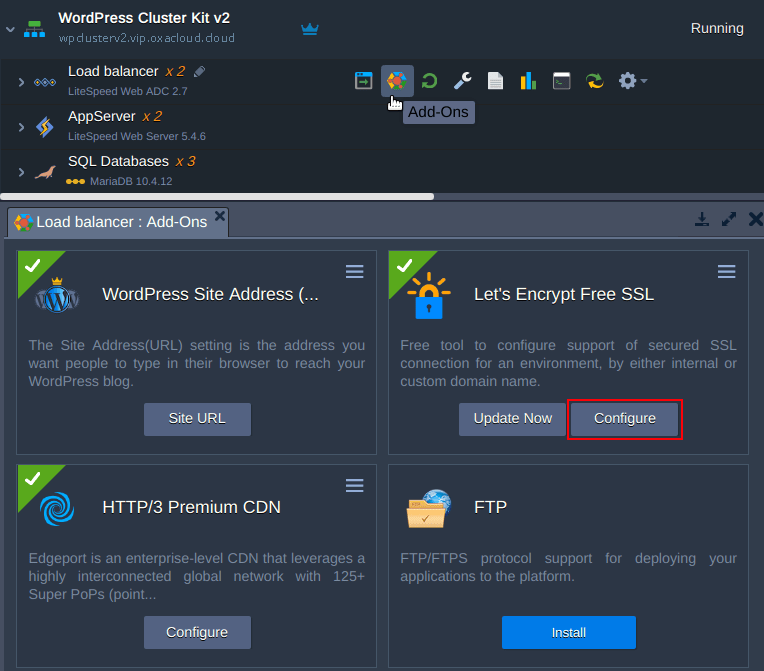Image resolution: width=764 pixels, height=671 pixels.
Task: Open the HTTP/3 Premium CDN hamburger menu
Action: click(x=355, y=485)
